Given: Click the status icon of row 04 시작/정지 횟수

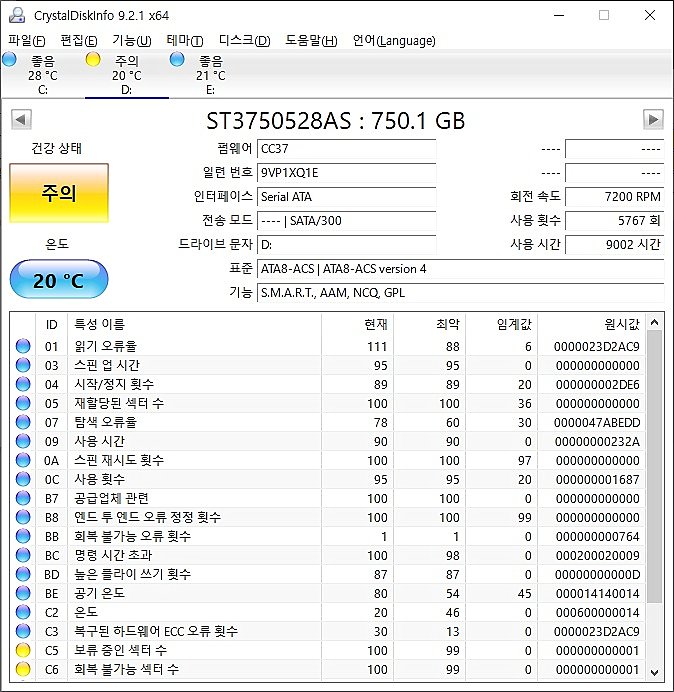Looking at the screenshot, I should pyautogui.click(x=23, y=384).
